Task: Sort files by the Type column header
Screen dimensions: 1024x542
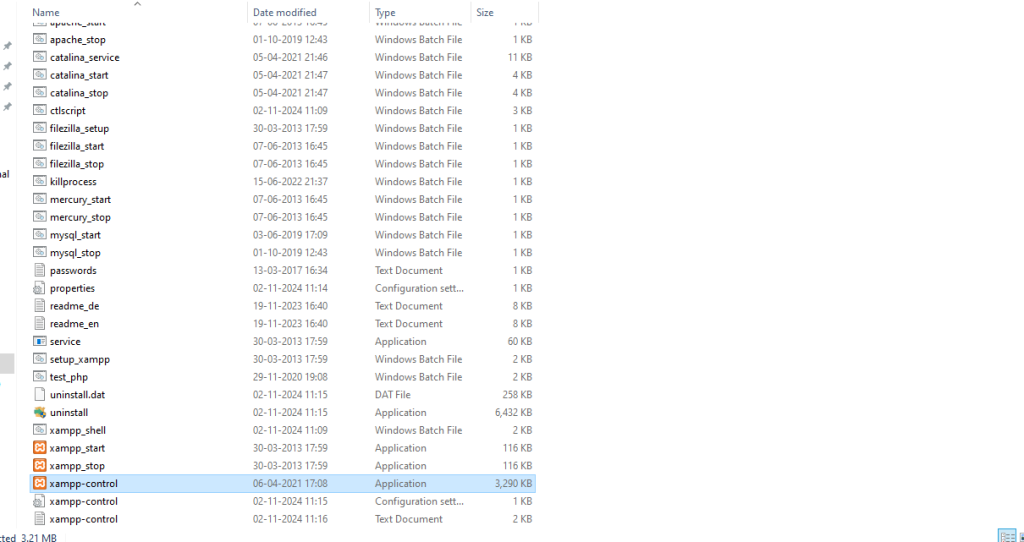Action: (385, 13)
